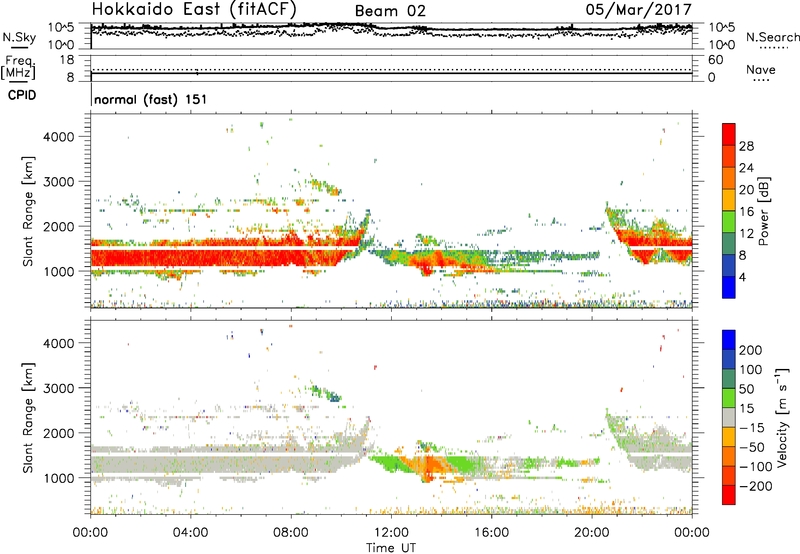Click the 'Hokkaido East (fitACF)' title
This screenshot has width=800, height=554.
click(194, 9)
